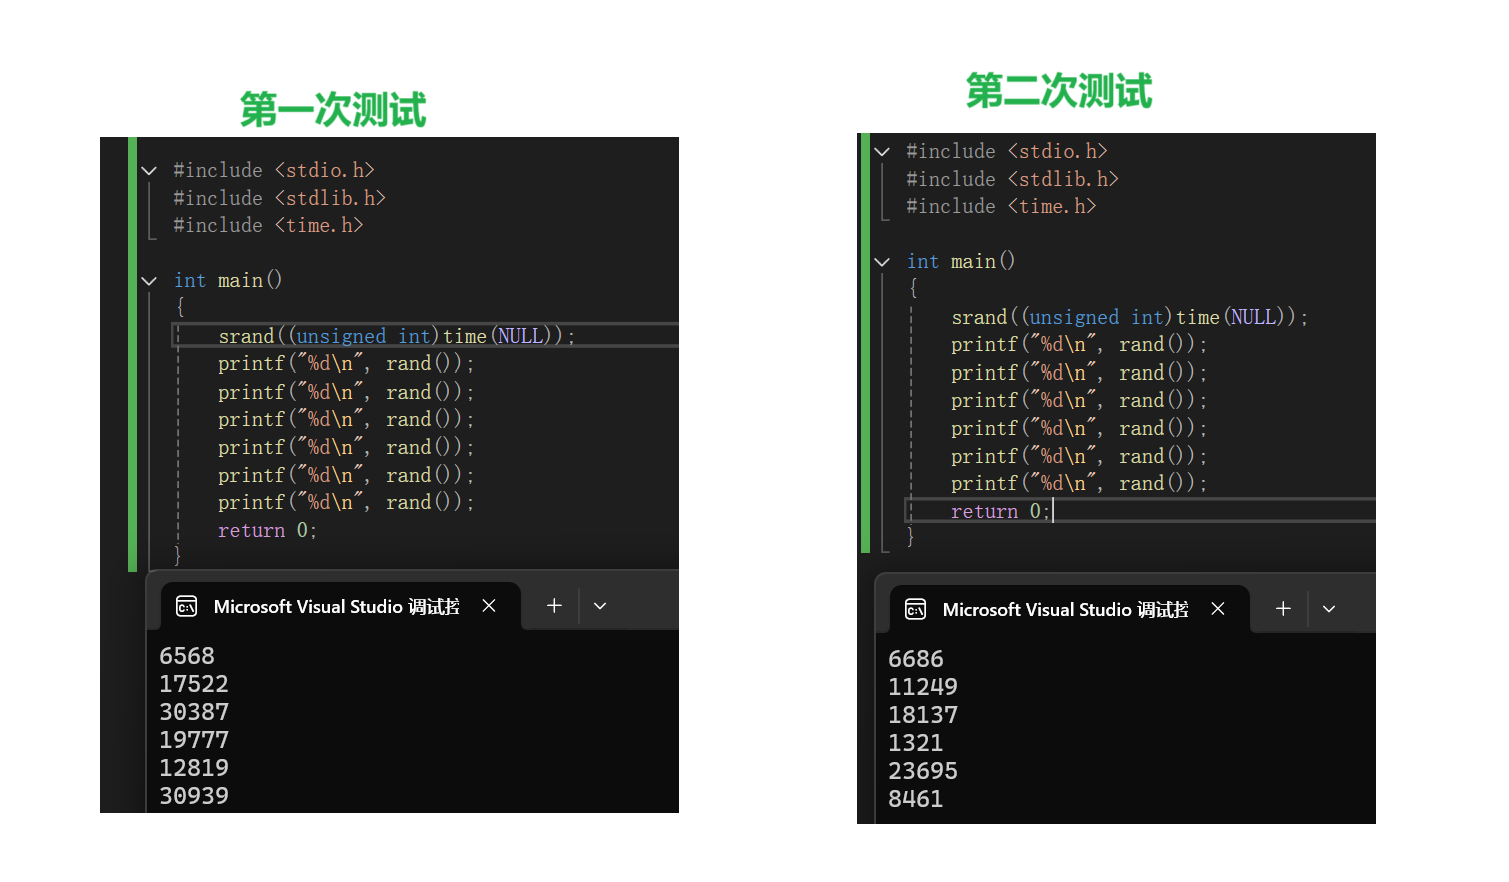
Task: Click the 第一次测试 heading
Action: [333, 109]
